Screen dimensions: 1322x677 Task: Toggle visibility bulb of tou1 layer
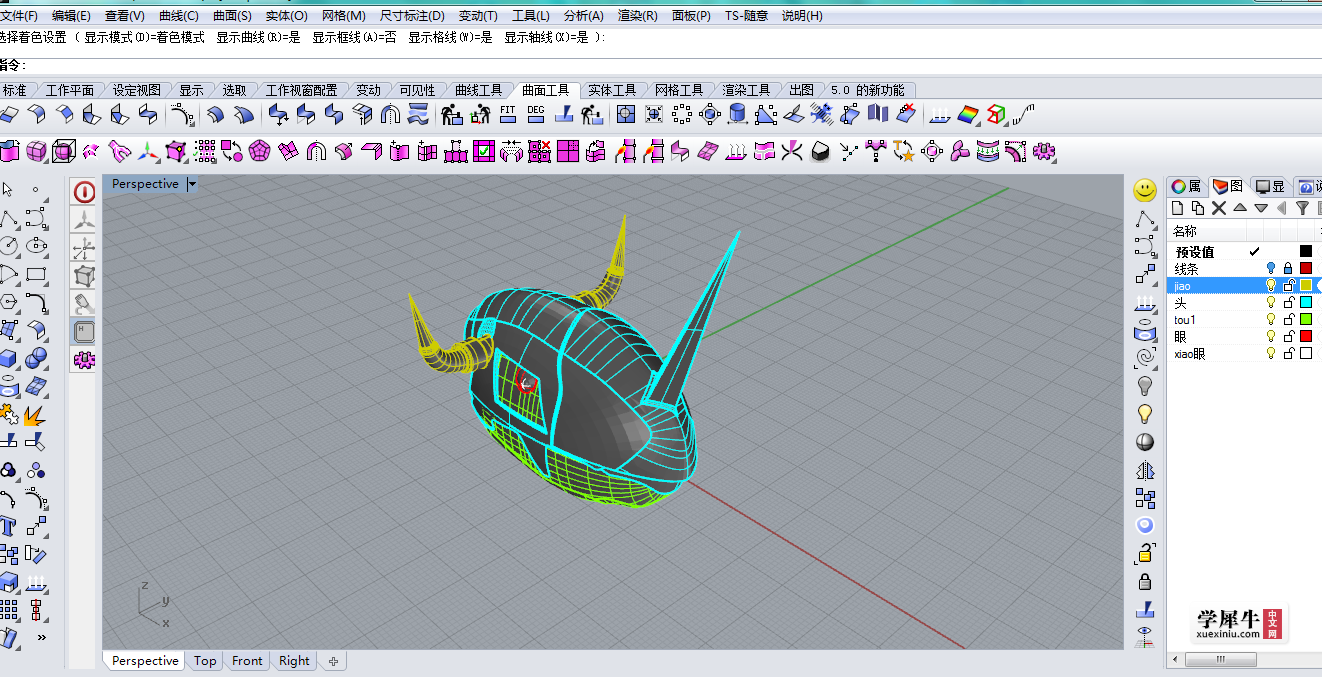click(1271, 320)
